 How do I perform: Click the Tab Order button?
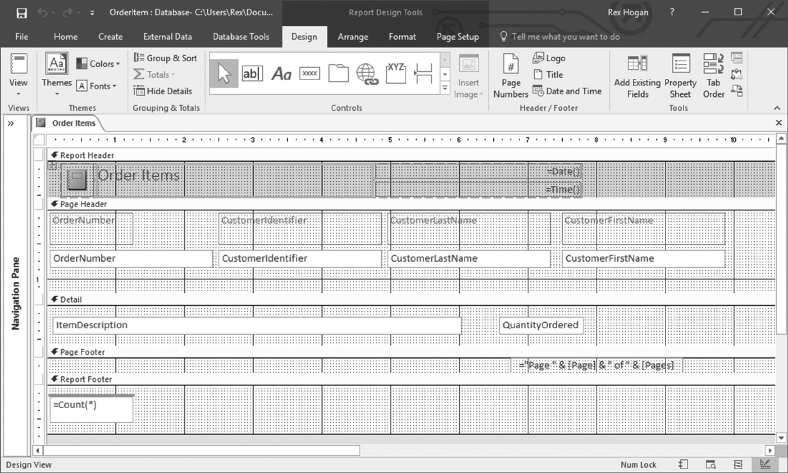point(714,76)
